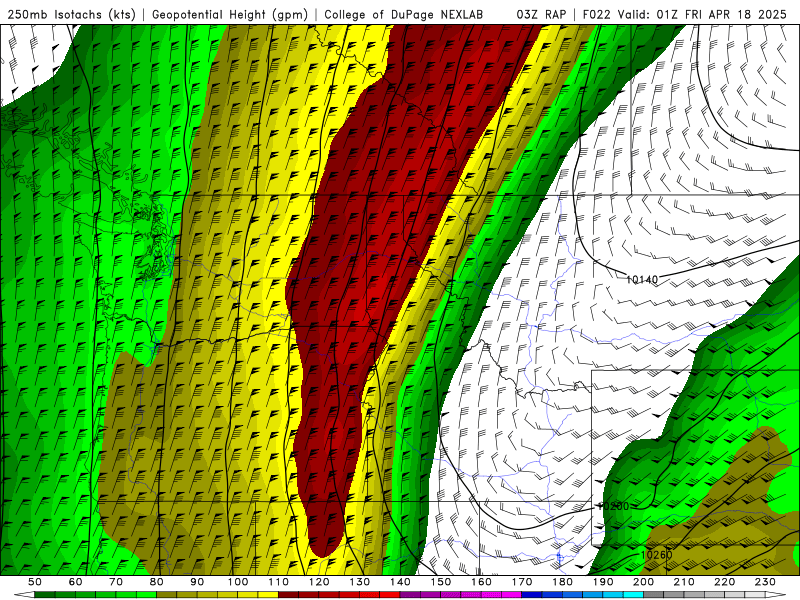
Task: Click the 10140 height contour label
Action: (642, 279)
